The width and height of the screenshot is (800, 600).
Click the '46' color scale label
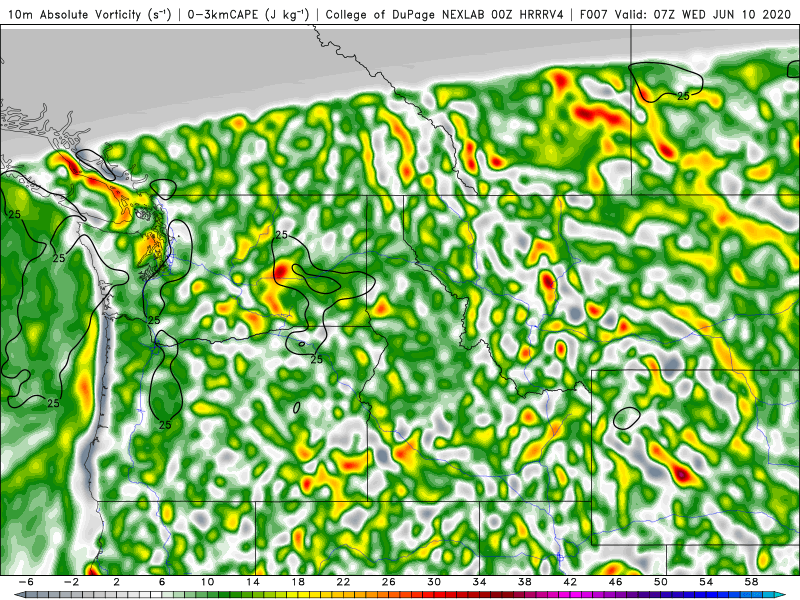pyautogui.click(x=615, y=582)
